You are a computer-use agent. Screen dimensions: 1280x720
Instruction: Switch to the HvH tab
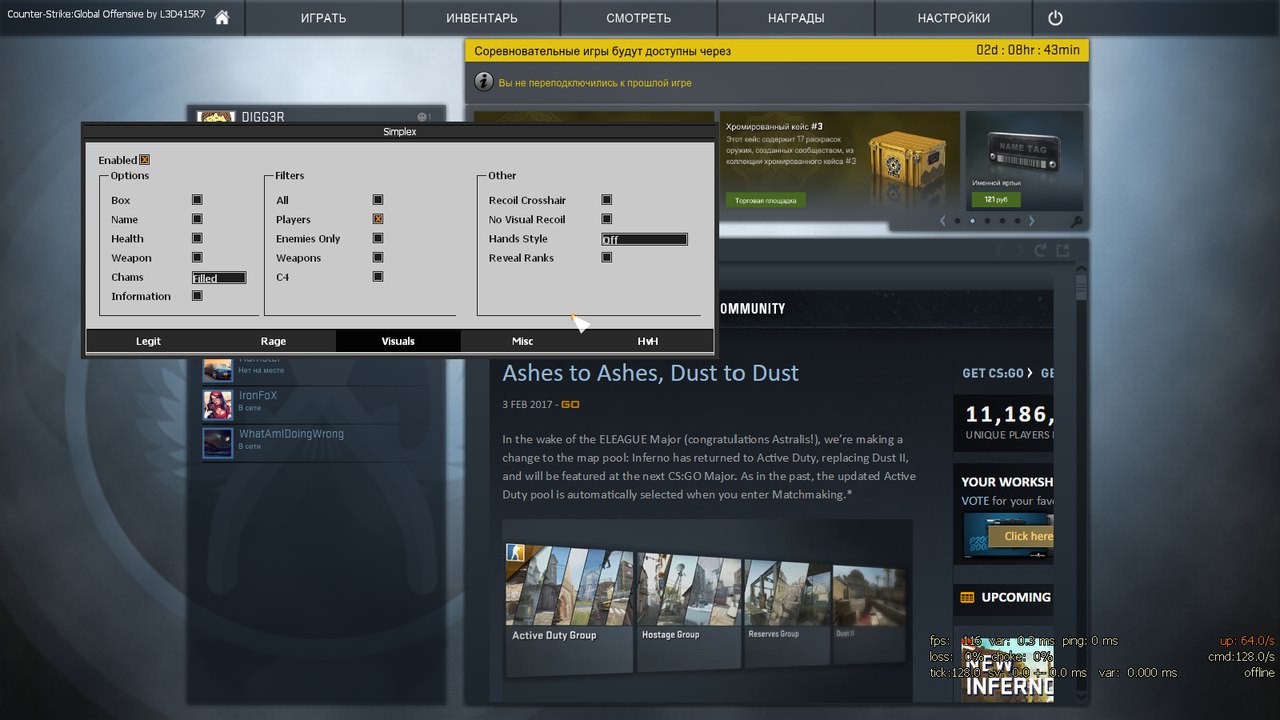(x=648, y=341)
